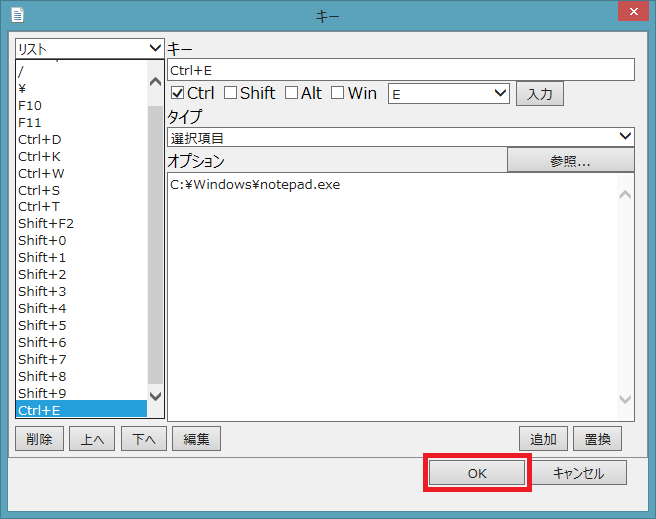Check the Alt modifier checkbox
Image resolution: width=656 pixels, height=519 pixels.
click(x=292, y=93)
